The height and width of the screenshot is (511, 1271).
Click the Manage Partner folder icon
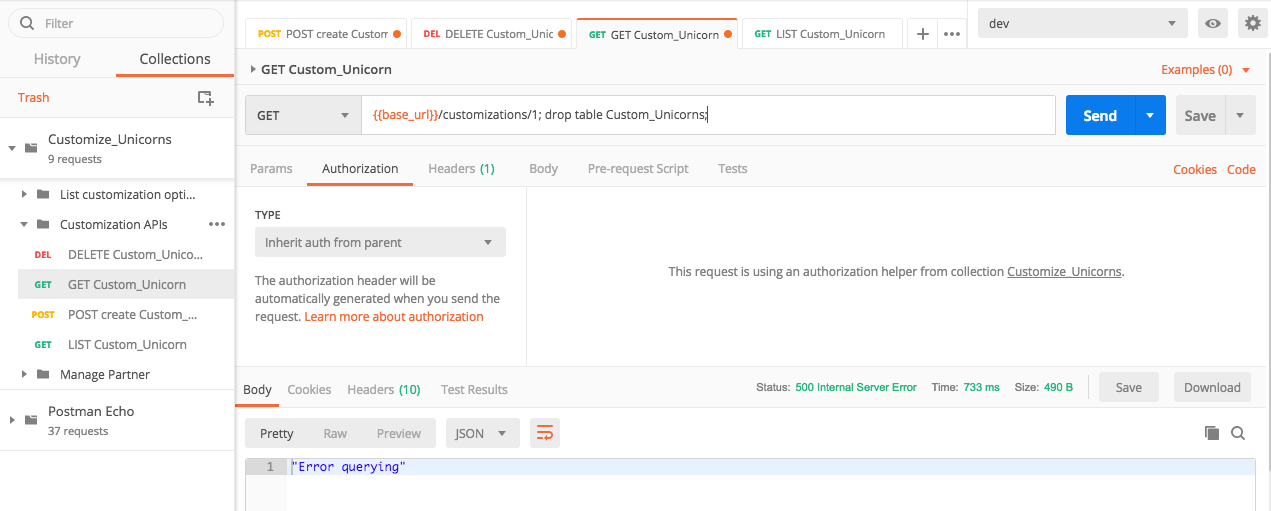click(43, 374)
